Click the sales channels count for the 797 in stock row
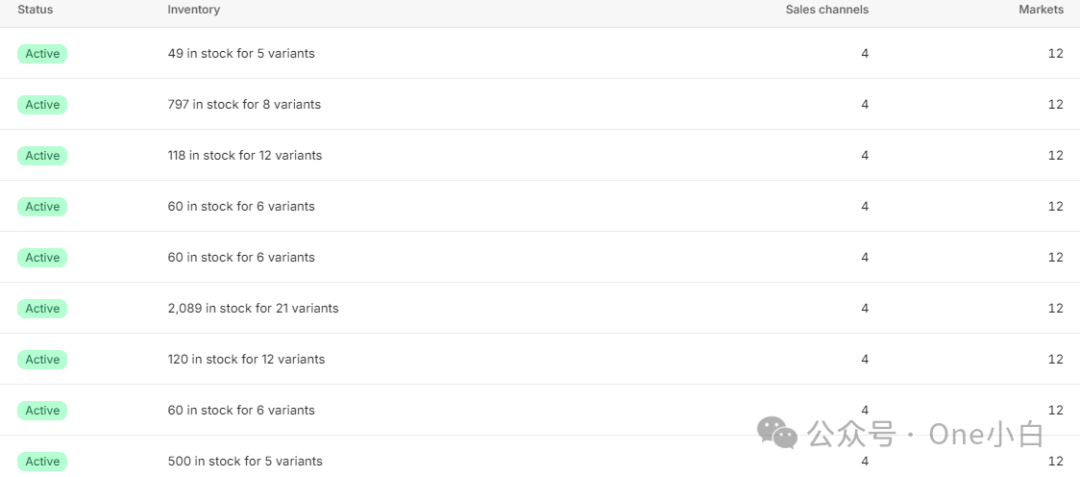The width and height of the screenshot is (1080, 477). [x=865, y=105]
